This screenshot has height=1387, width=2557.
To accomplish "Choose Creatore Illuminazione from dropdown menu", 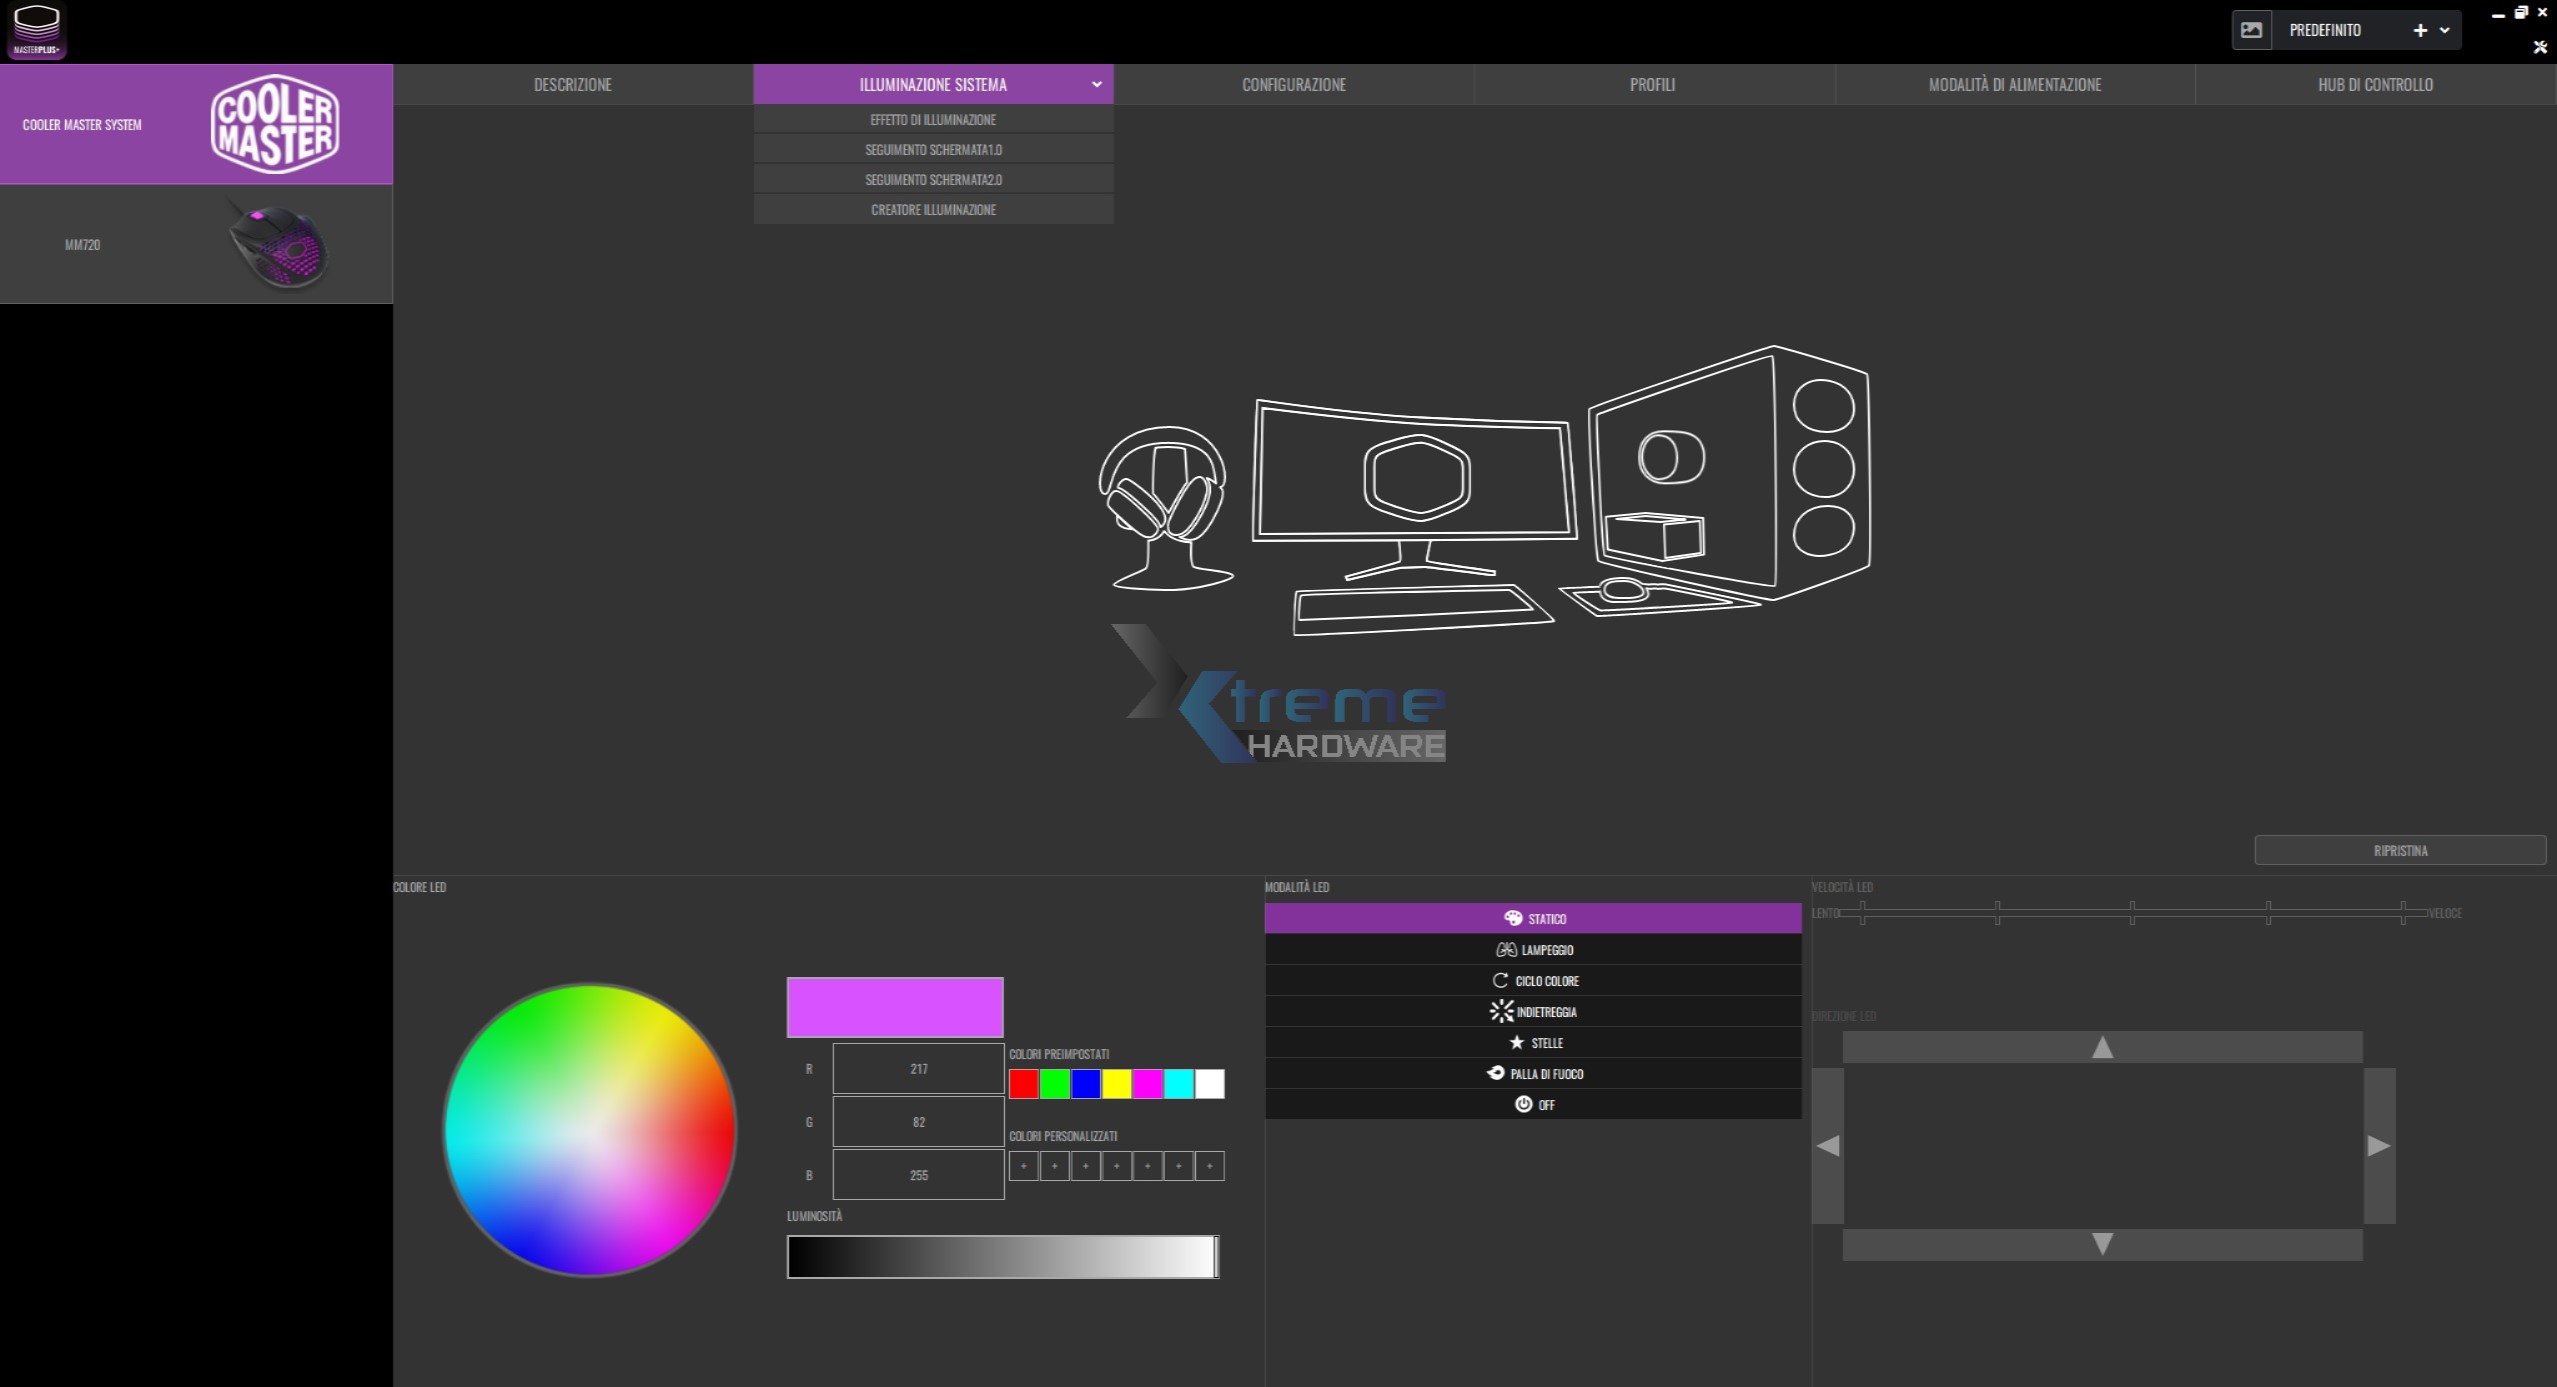I will (x=932, y=209).
